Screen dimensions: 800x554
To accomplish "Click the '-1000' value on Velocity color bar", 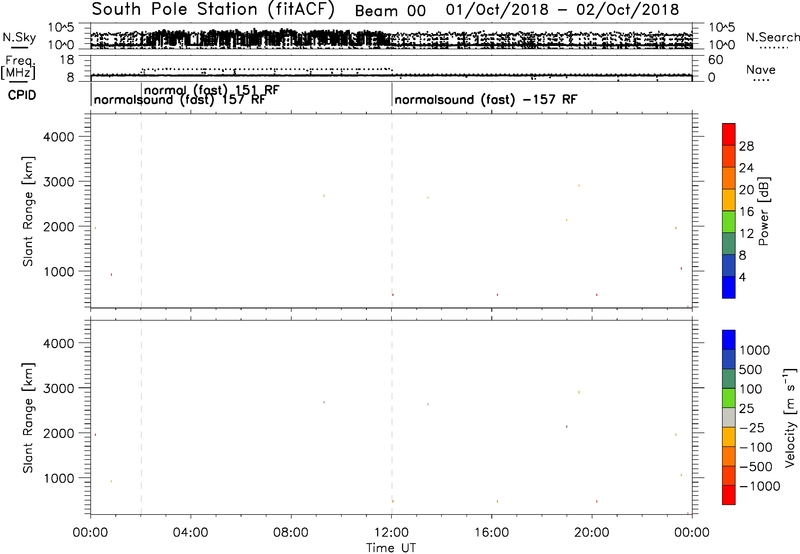I will (x=760, y=486).
